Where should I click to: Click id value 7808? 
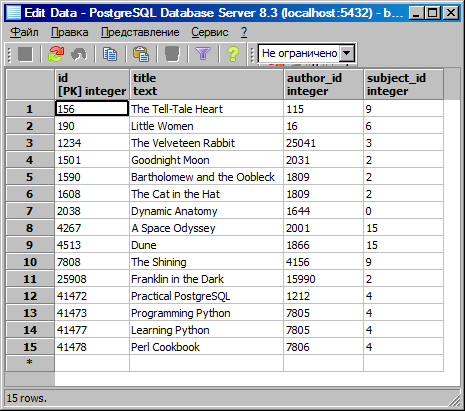click(92, 262)
